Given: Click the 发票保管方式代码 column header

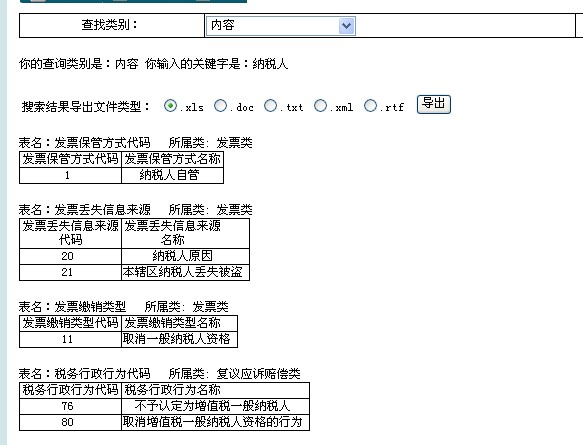Looking at the screenshot, I should click(70, 159).
